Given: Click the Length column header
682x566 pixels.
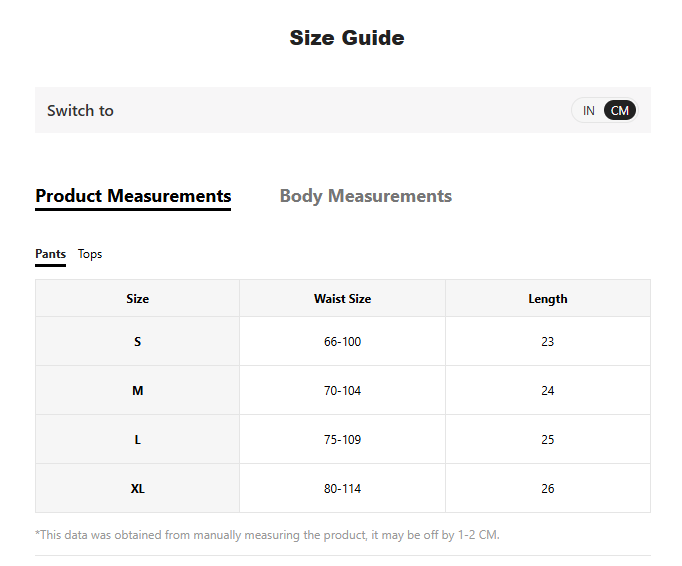Looking at the screenshot, I should tap(547, 299).
